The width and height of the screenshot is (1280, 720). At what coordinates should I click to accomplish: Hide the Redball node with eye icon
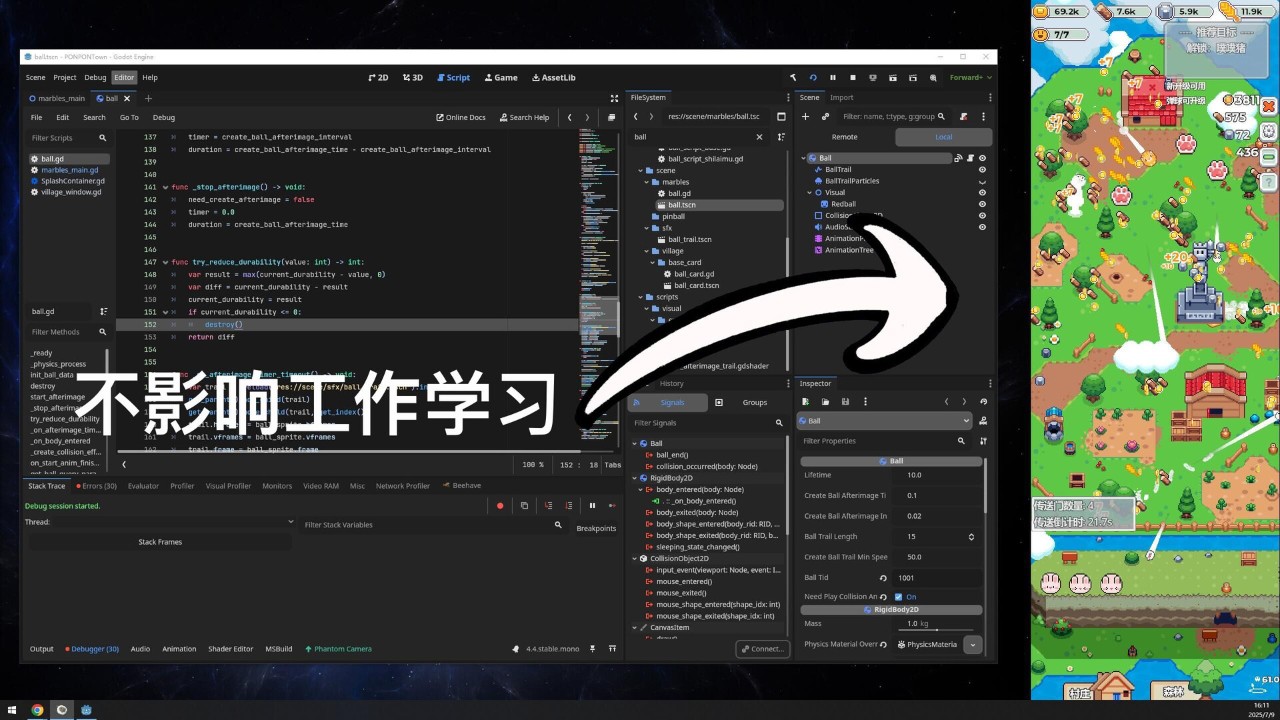(982, 204)
